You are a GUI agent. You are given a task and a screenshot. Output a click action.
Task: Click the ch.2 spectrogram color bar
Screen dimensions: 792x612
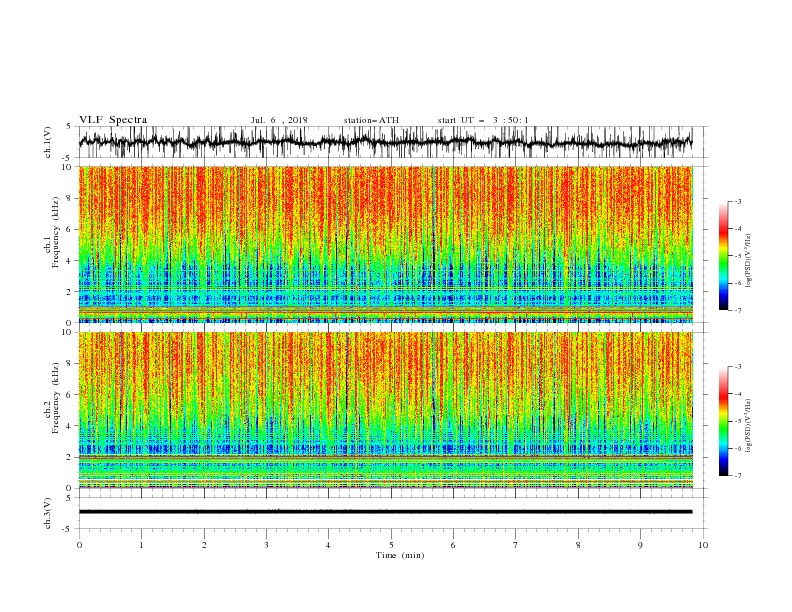[723, 421]
